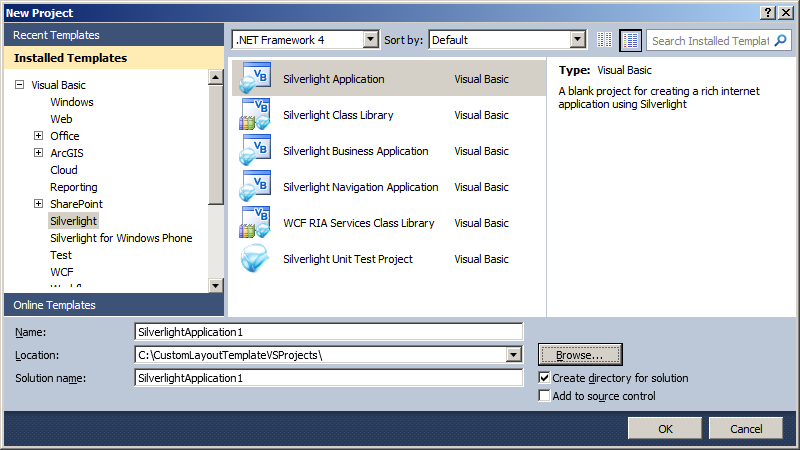
Task: Select Windows template category
Action: pos(72,102)
